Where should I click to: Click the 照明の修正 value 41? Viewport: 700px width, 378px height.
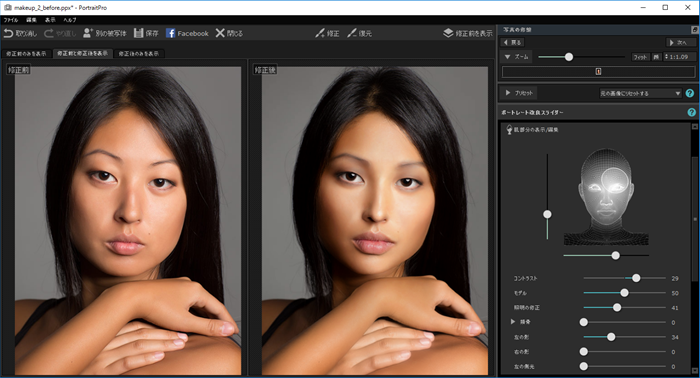pos(675,308)
